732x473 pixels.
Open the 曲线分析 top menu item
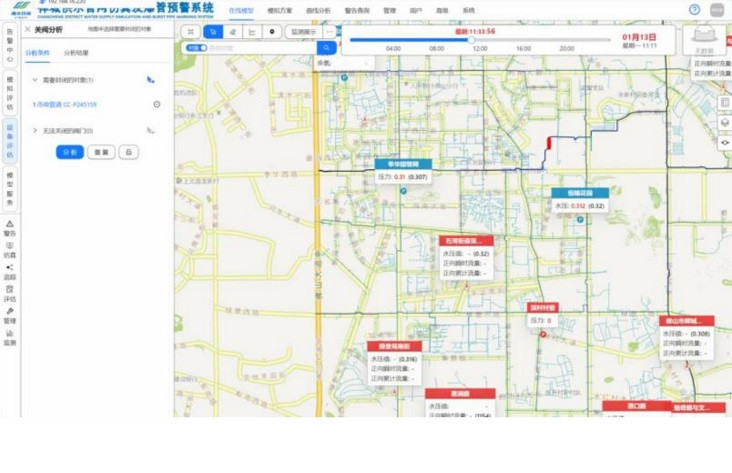(317, 10)
